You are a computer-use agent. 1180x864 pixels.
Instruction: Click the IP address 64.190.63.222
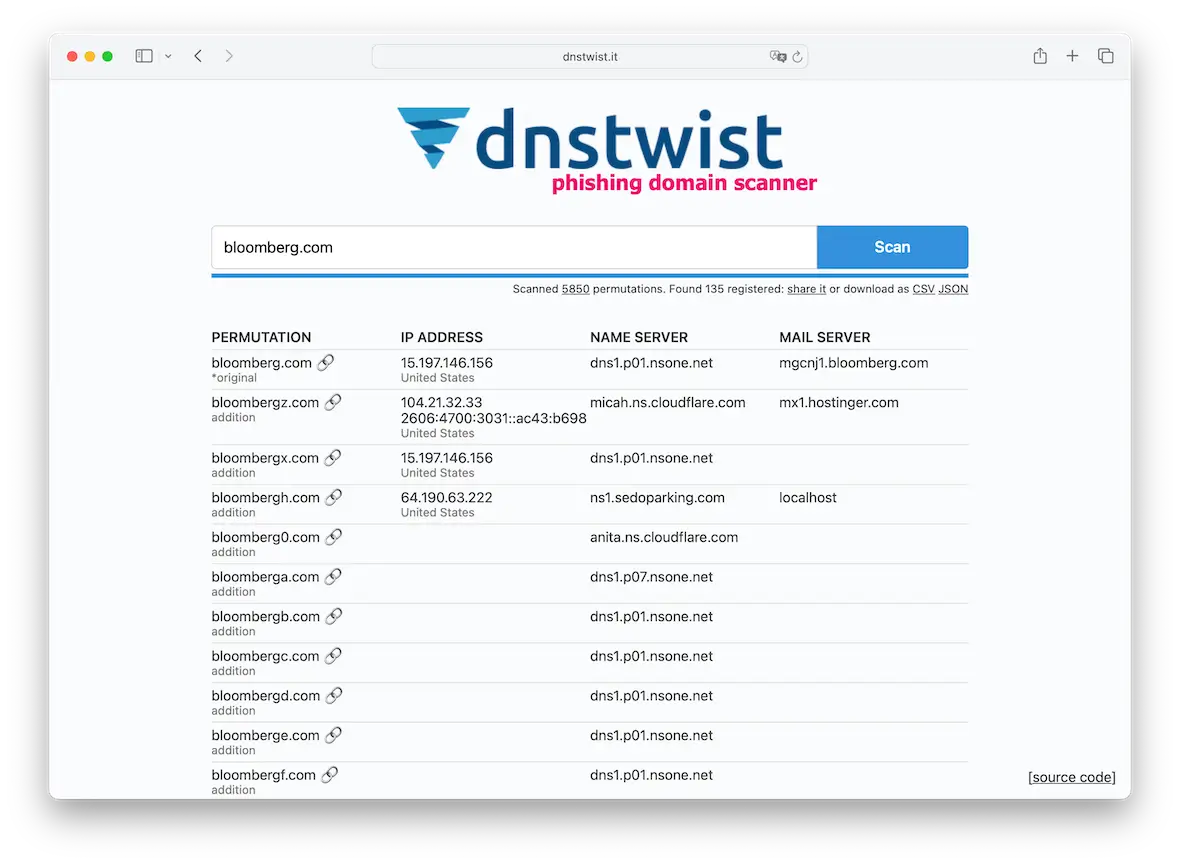tap(446, 497)
